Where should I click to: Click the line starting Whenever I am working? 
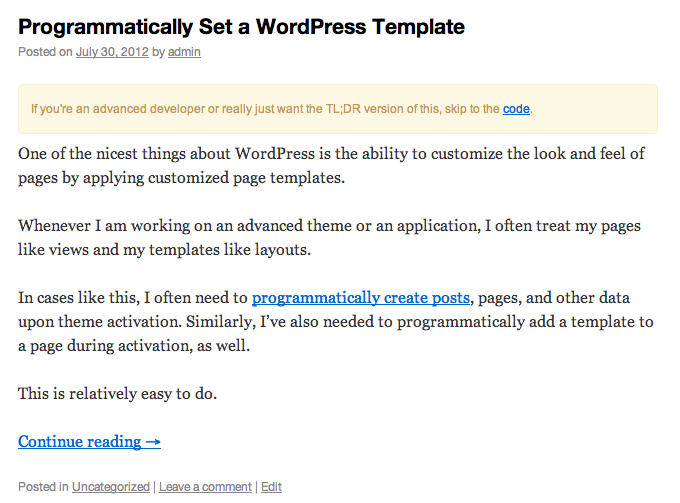tap(329, 226)
